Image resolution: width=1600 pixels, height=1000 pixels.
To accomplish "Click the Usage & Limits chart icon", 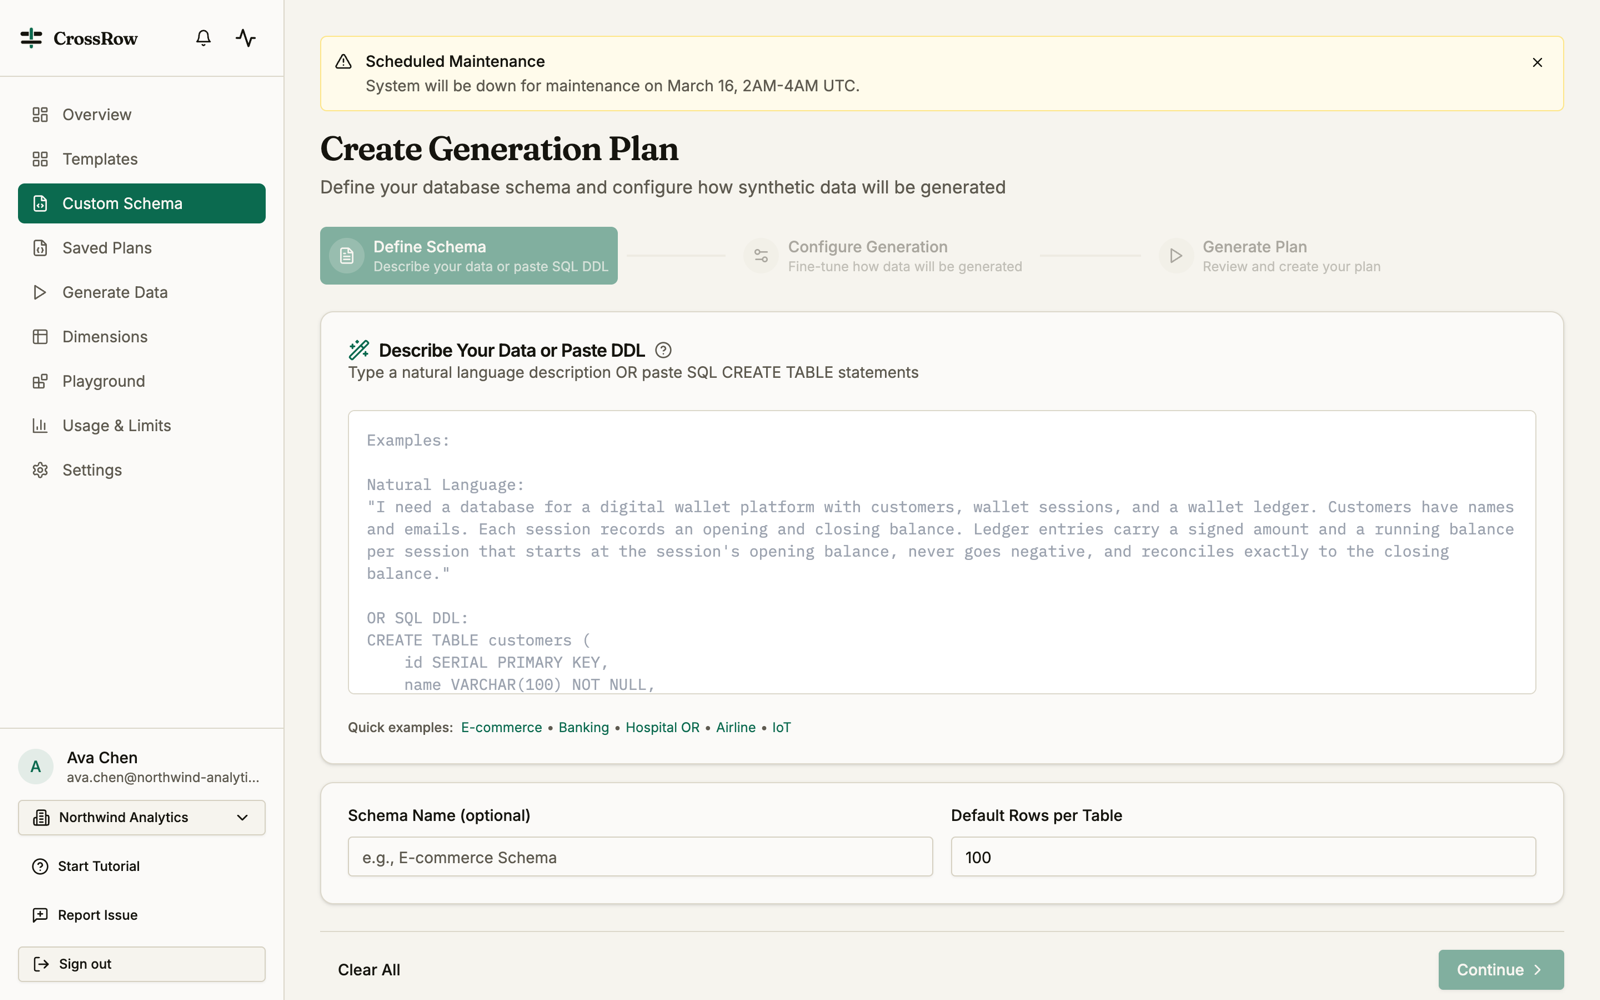I will (40, 426).
